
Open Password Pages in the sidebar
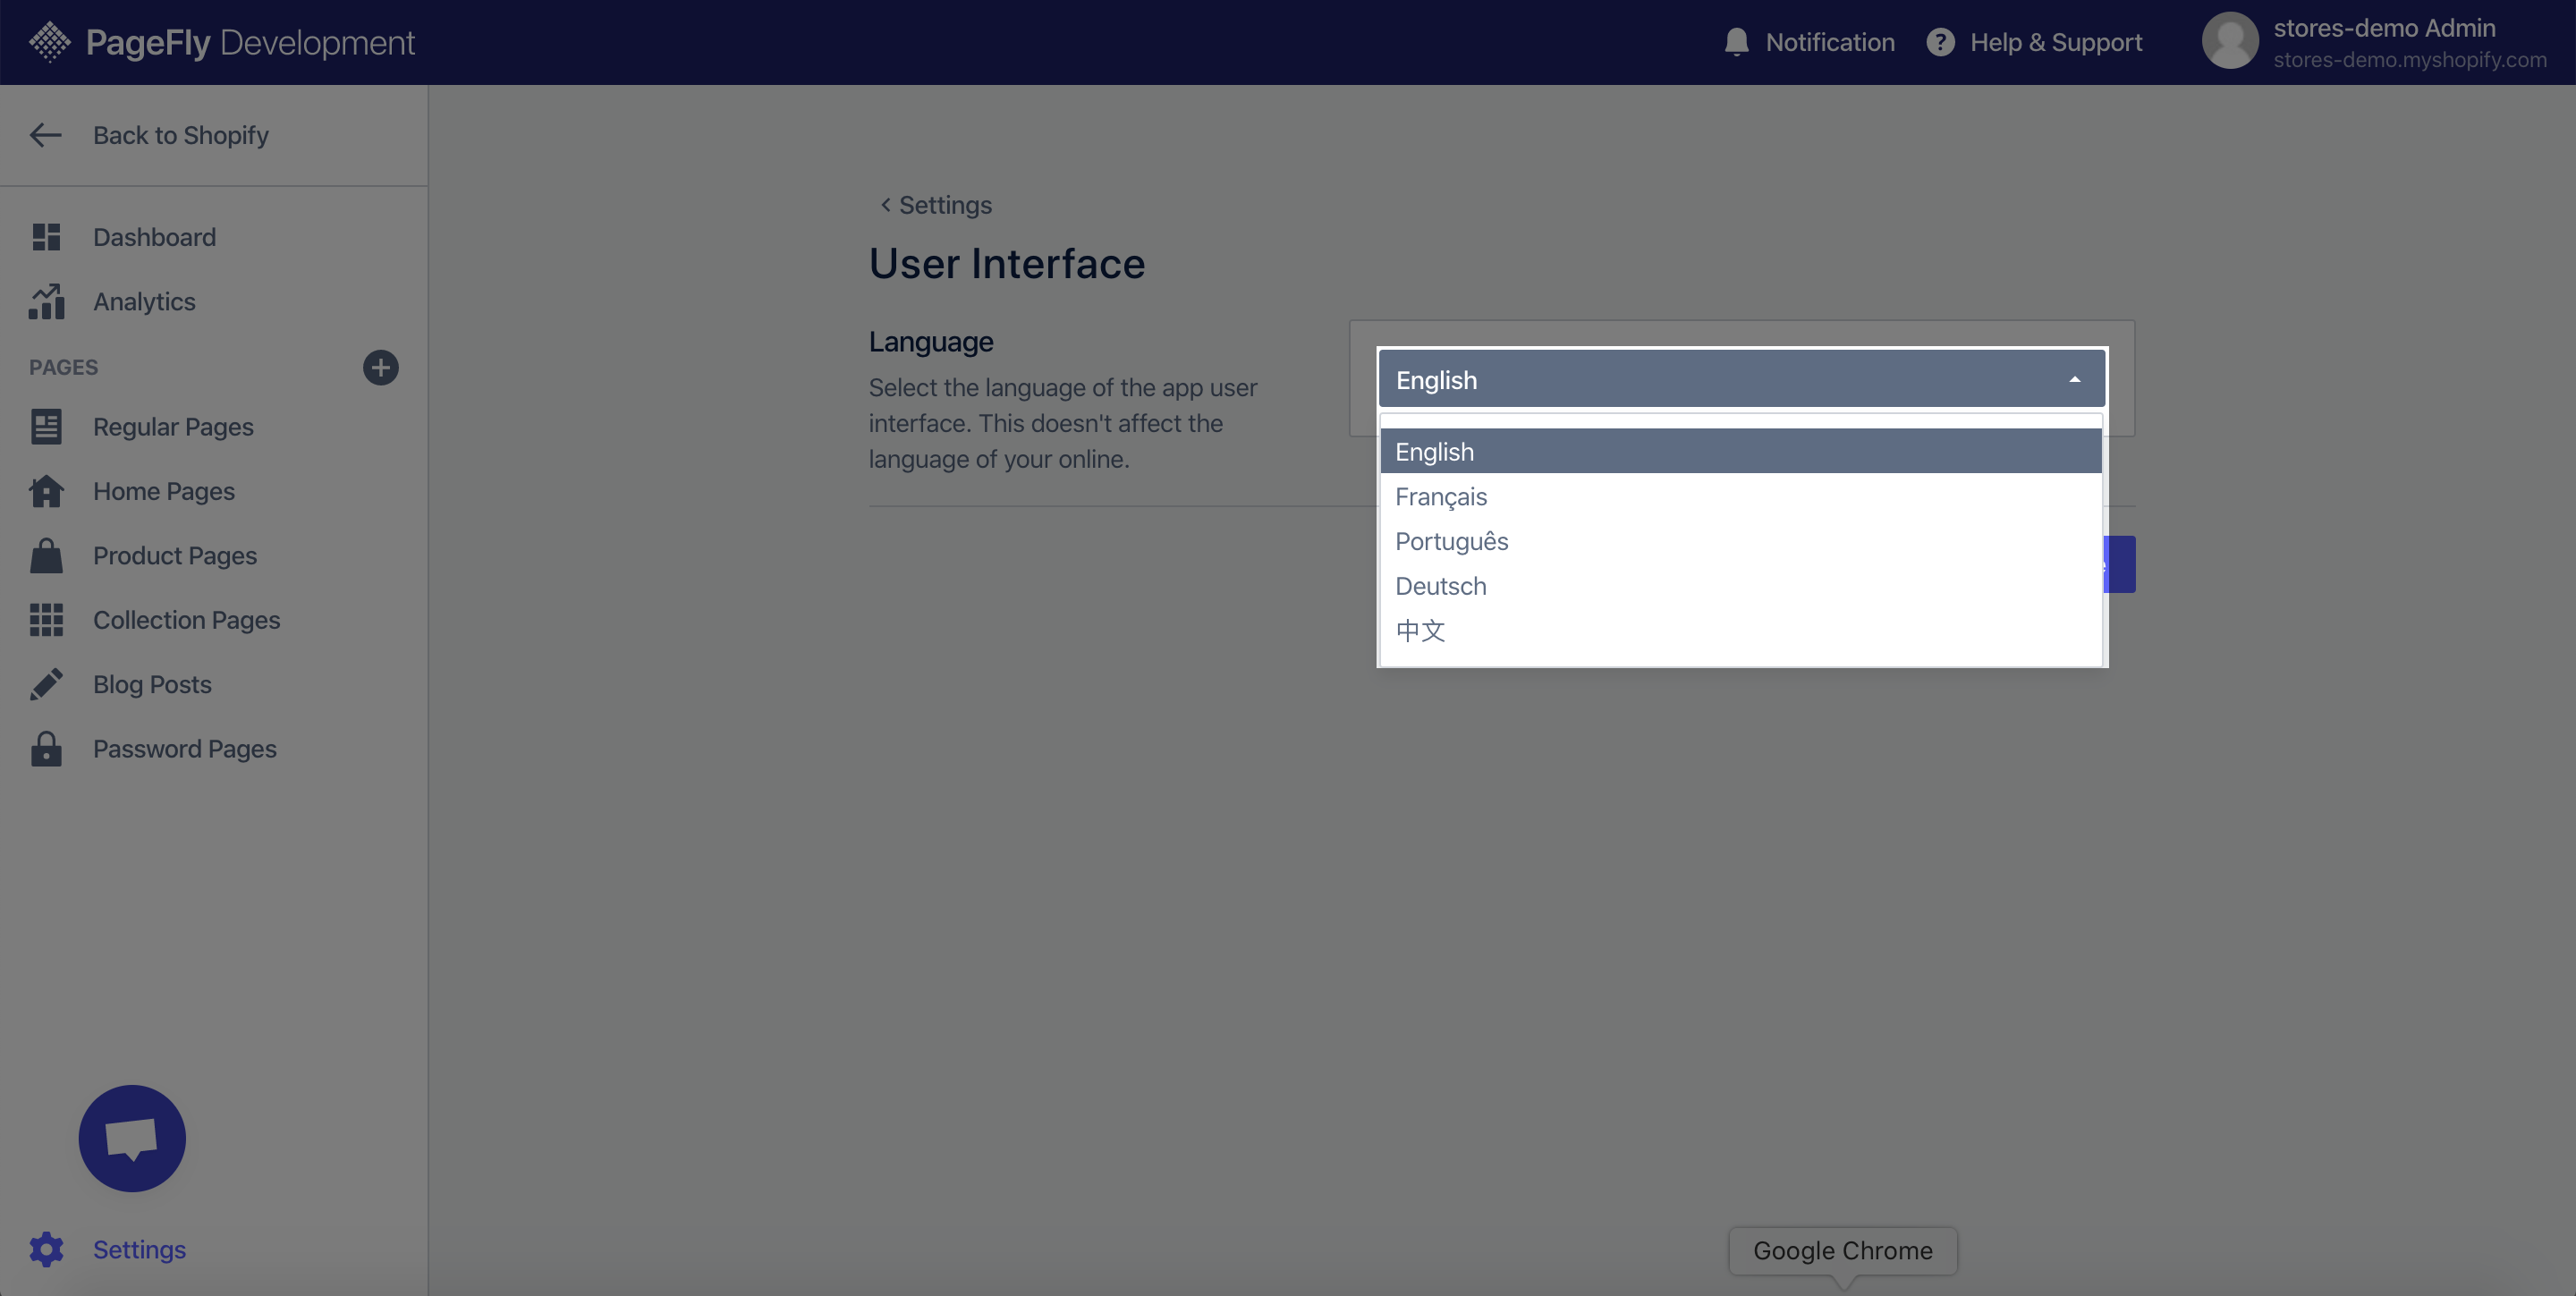185,749
